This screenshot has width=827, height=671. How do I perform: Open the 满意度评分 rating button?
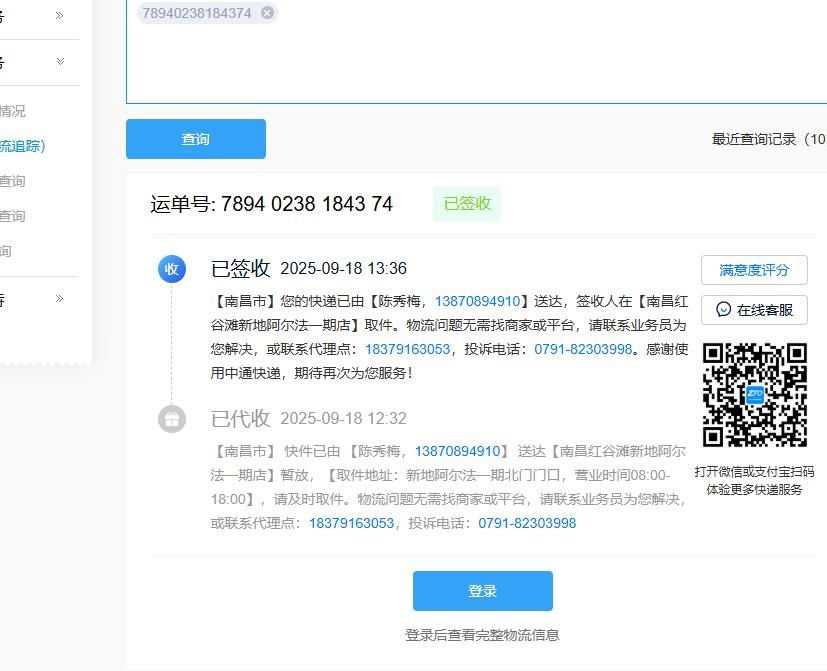pos(754,270)
